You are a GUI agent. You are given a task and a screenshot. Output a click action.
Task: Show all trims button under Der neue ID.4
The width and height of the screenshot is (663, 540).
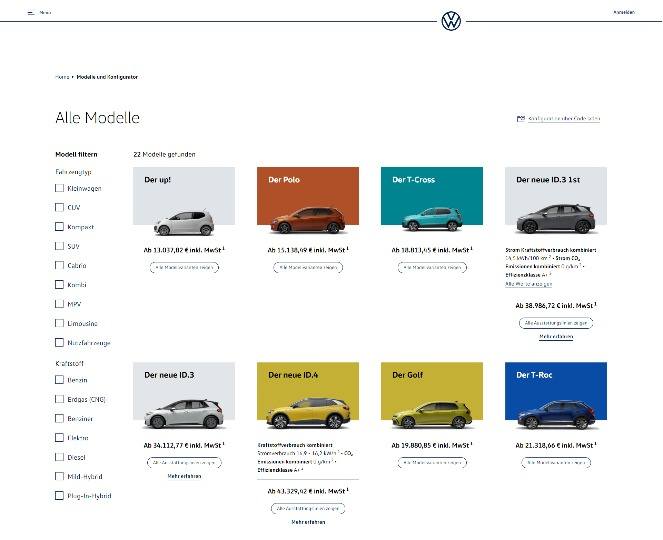[x=308, y=509]
